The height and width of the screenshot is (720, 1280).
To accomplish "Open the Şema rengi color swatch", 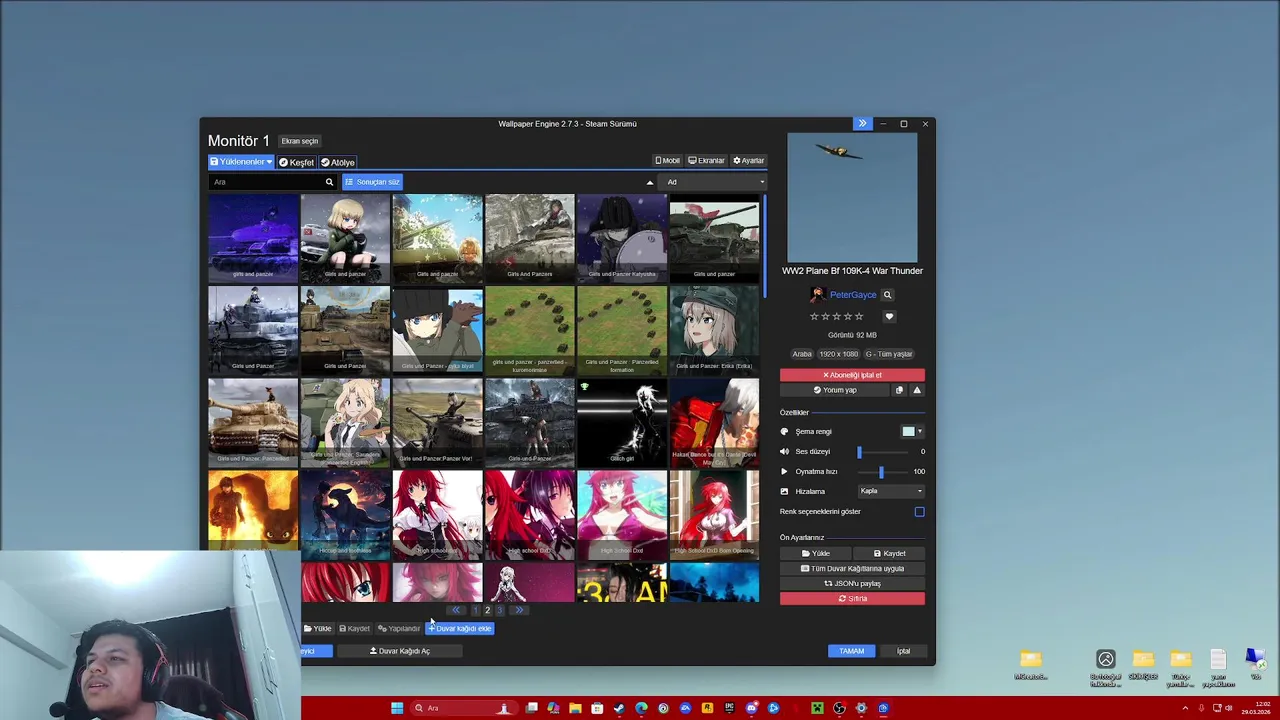I will [912, 432].
